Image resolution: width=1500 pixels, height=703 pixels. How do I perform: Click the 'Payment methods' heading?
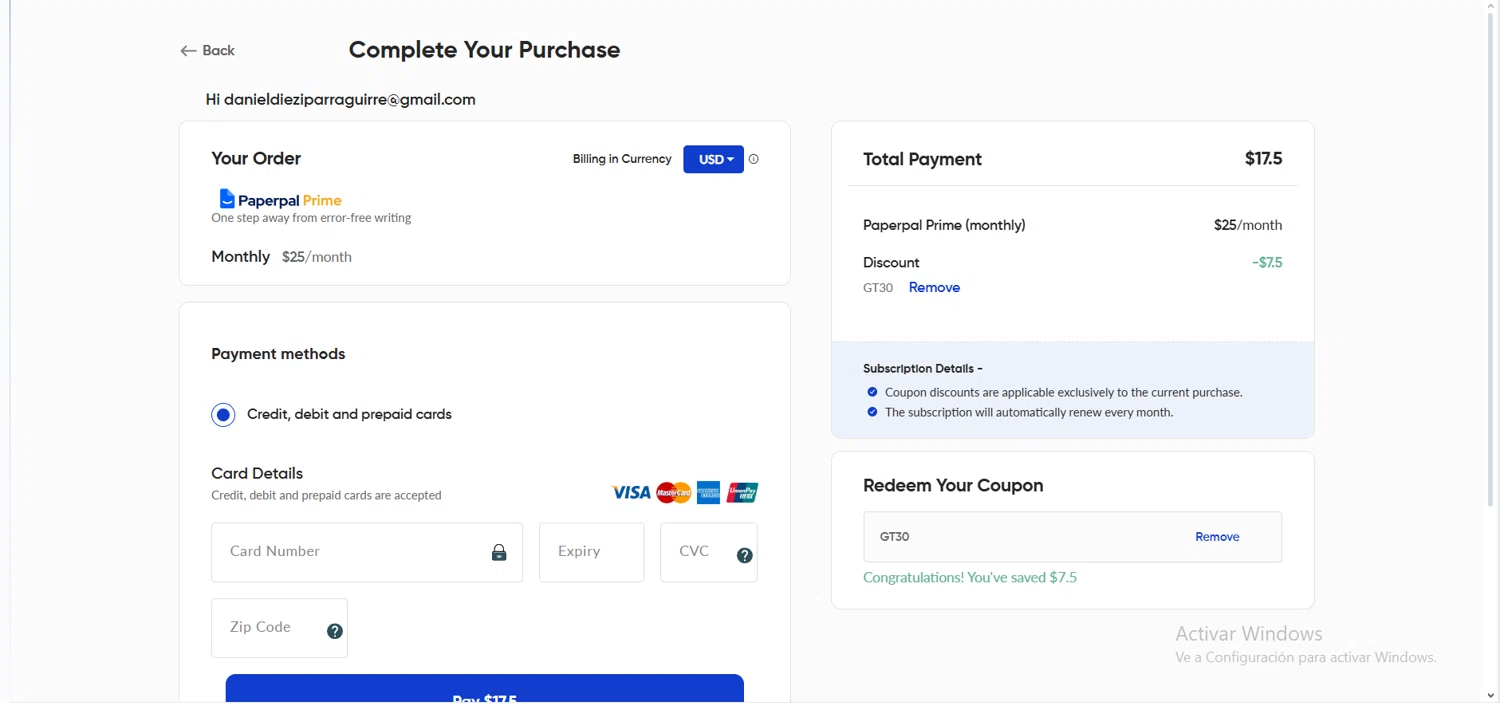(x=278, y=354)
